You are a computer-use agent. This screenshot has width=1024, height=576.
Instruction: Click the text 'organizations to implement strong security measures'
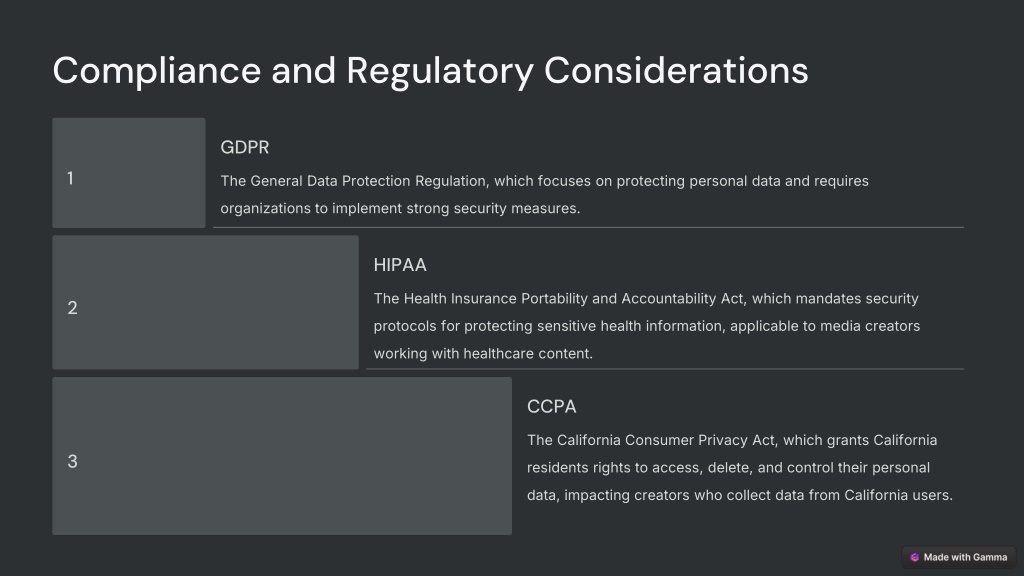click(x=399, y=208)
